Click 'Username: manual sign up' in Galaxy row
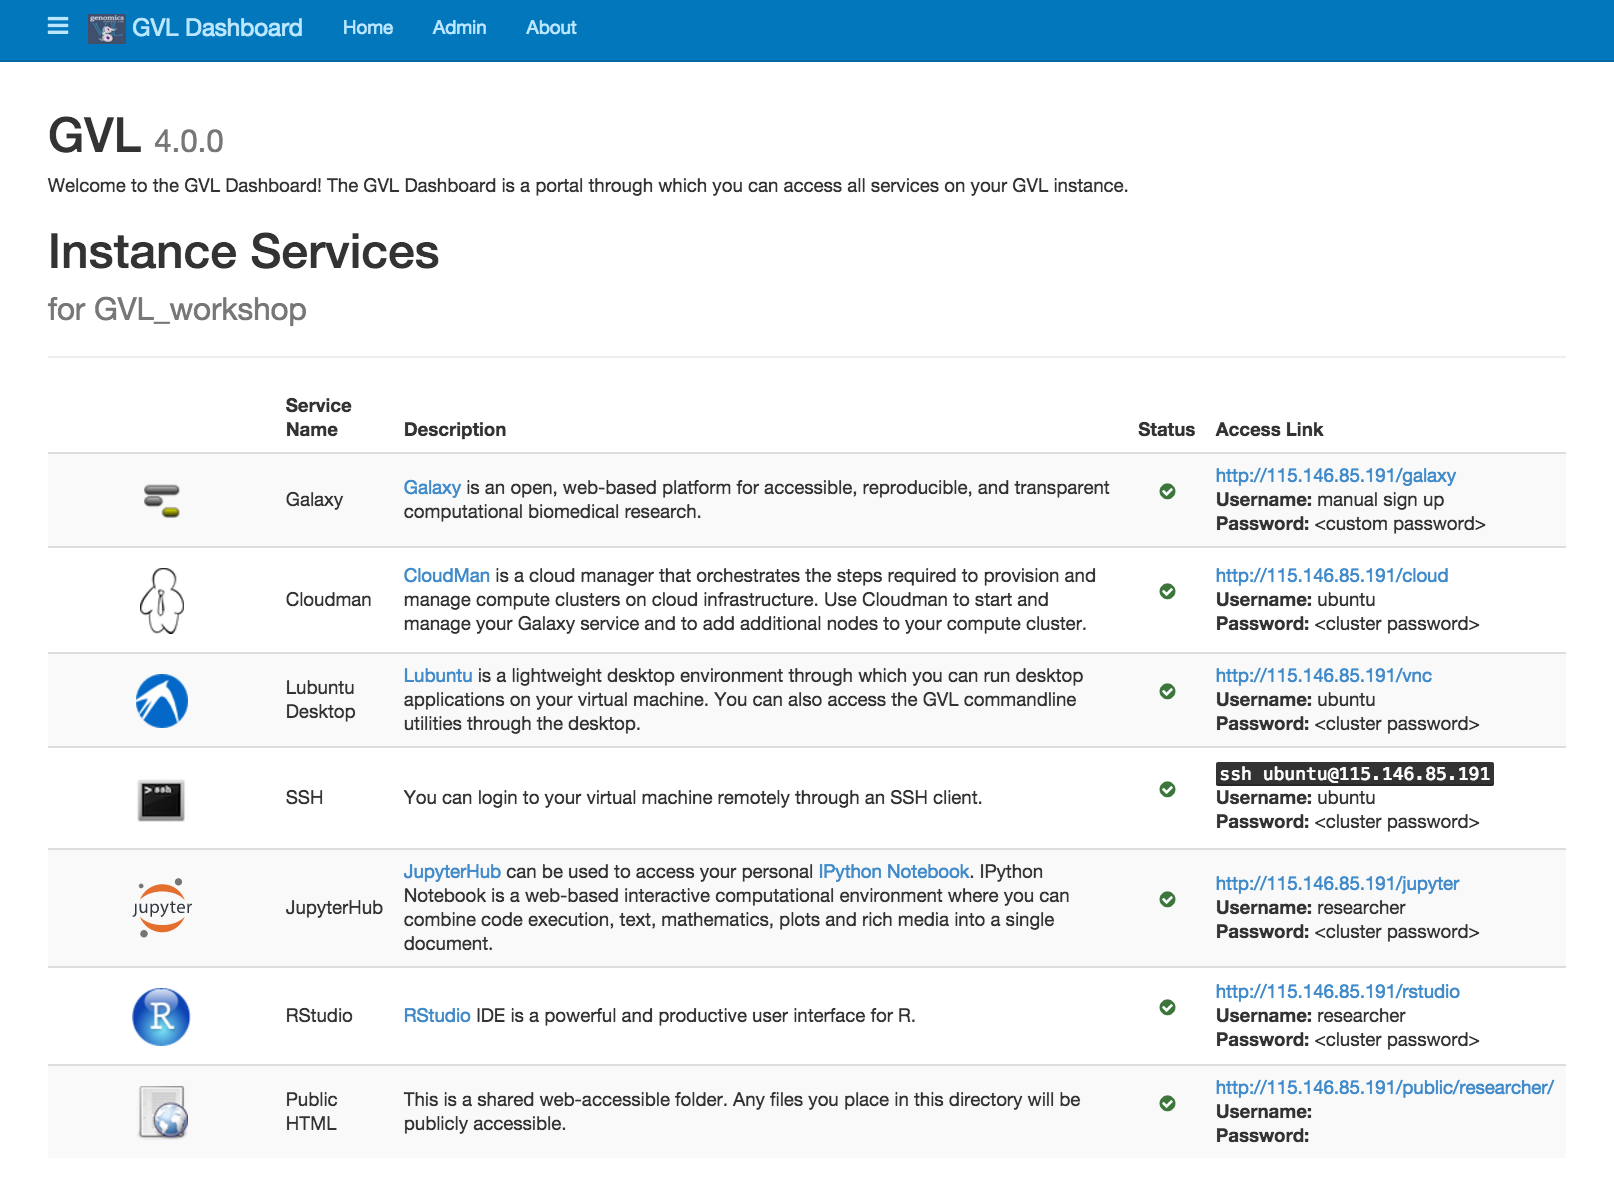 pos(1330,499)
